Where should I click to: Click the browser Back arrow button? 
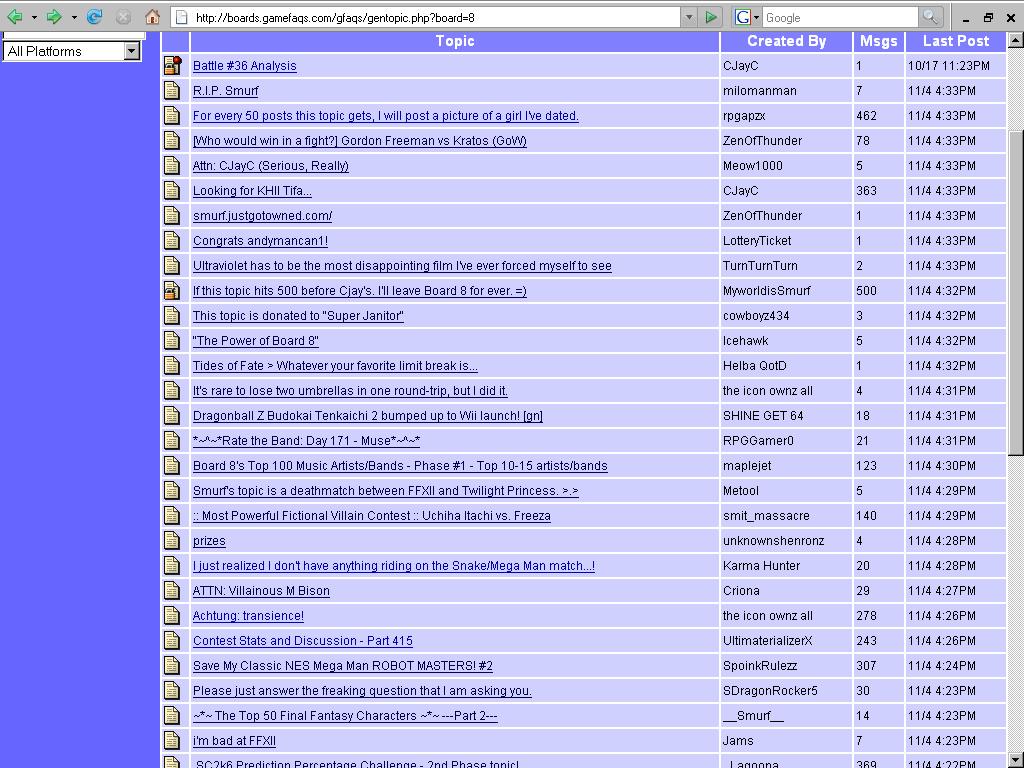point(15,17)
